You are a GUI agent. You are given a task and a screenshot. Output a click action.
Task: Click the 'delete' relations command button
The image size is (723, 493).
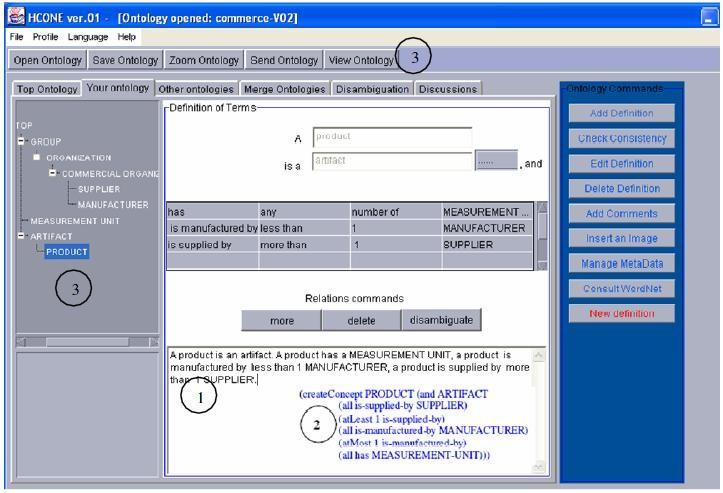click(x=361, y=321)
